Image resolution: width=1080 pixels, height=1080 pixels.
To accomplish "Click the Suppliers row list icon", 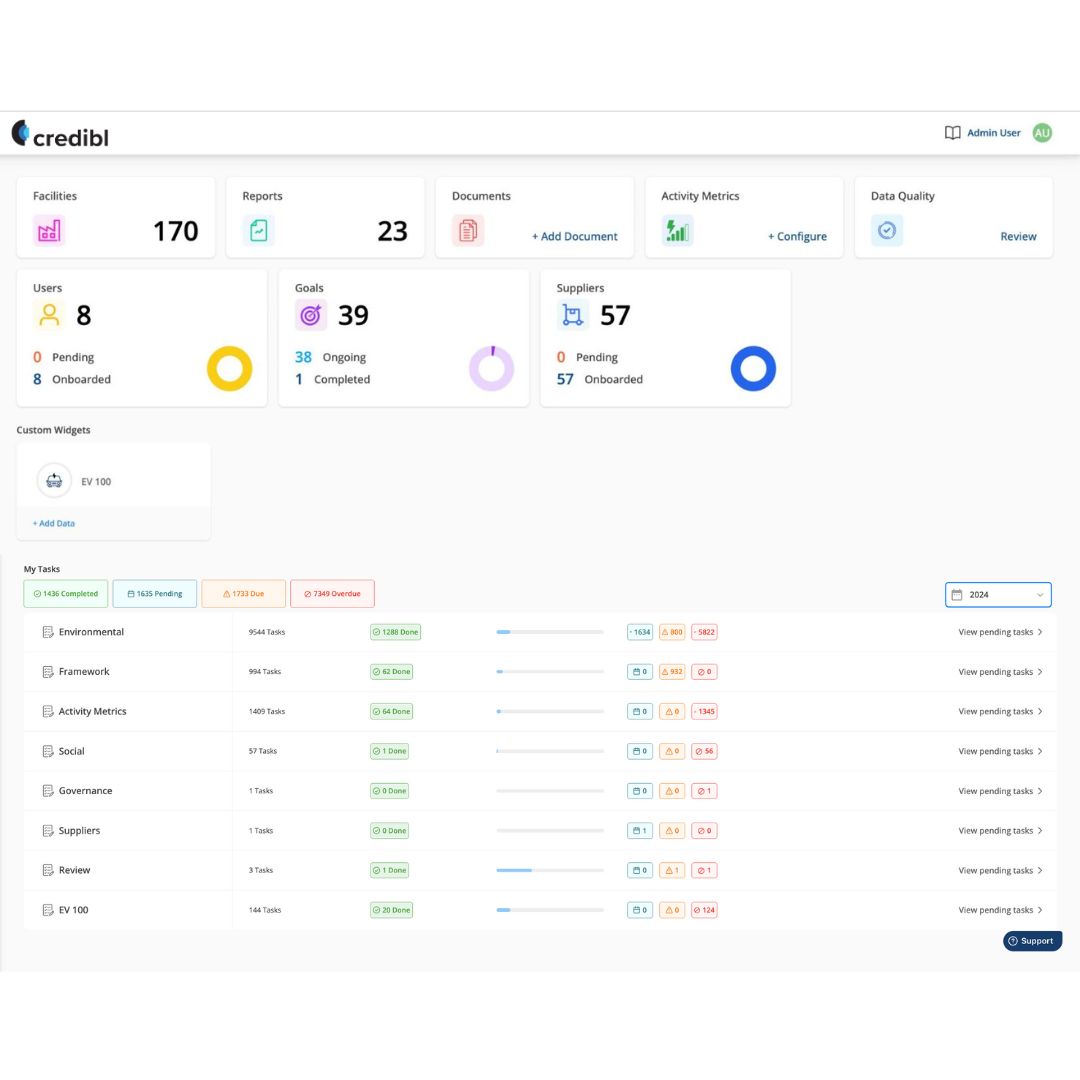I will point(48,831).
